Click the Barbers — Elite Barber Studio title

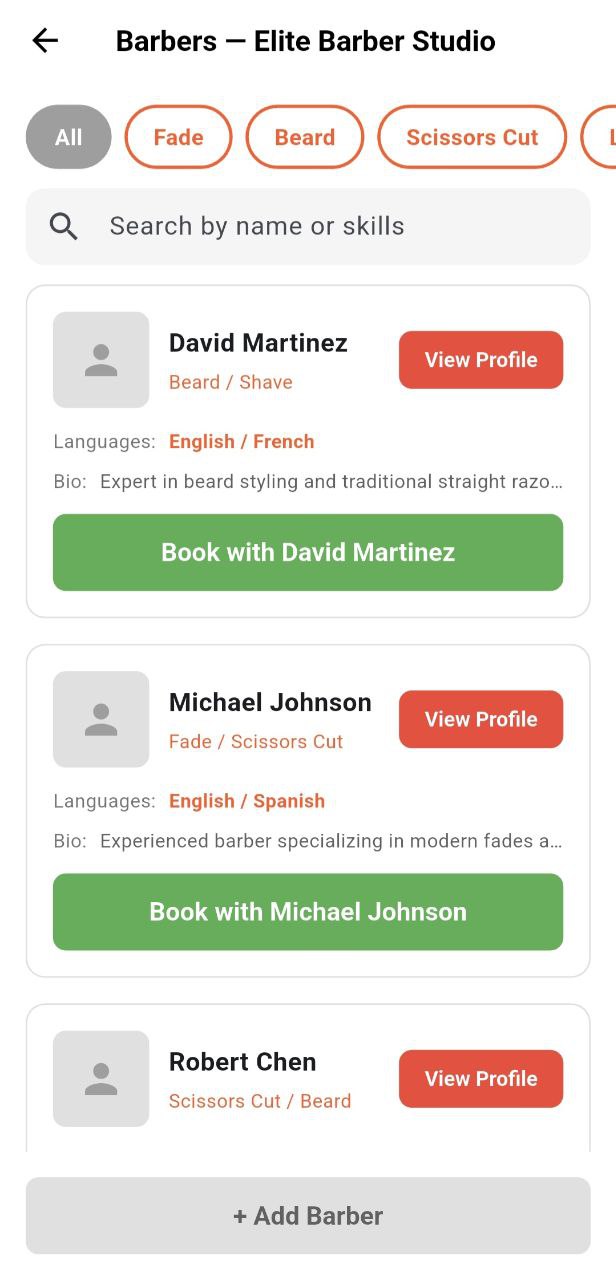pyautogui.click(x=306, y=40)
